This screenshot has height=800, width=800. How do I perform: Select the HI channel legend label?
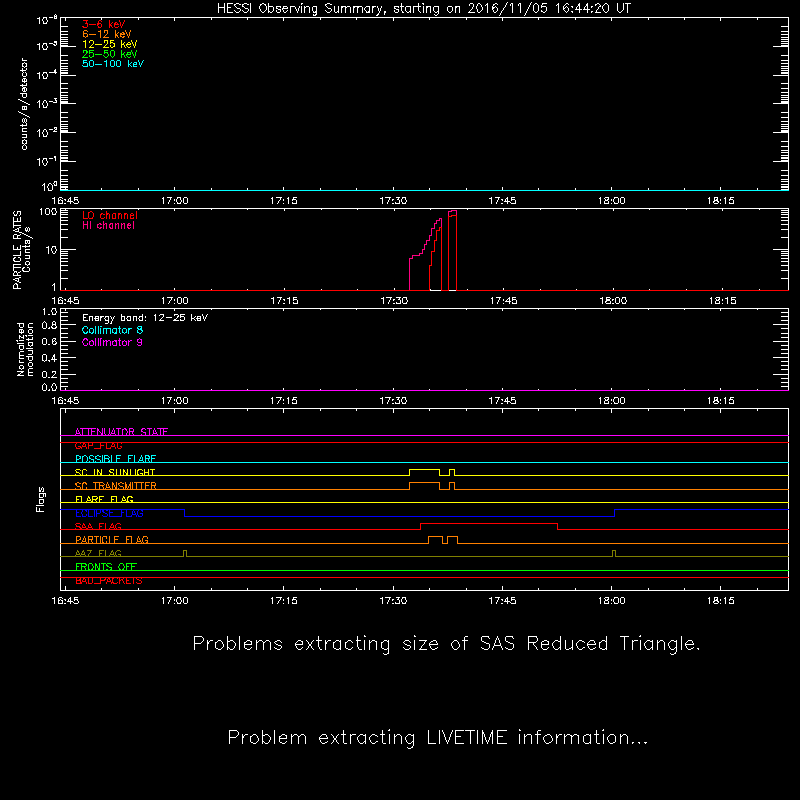(108, 226)
